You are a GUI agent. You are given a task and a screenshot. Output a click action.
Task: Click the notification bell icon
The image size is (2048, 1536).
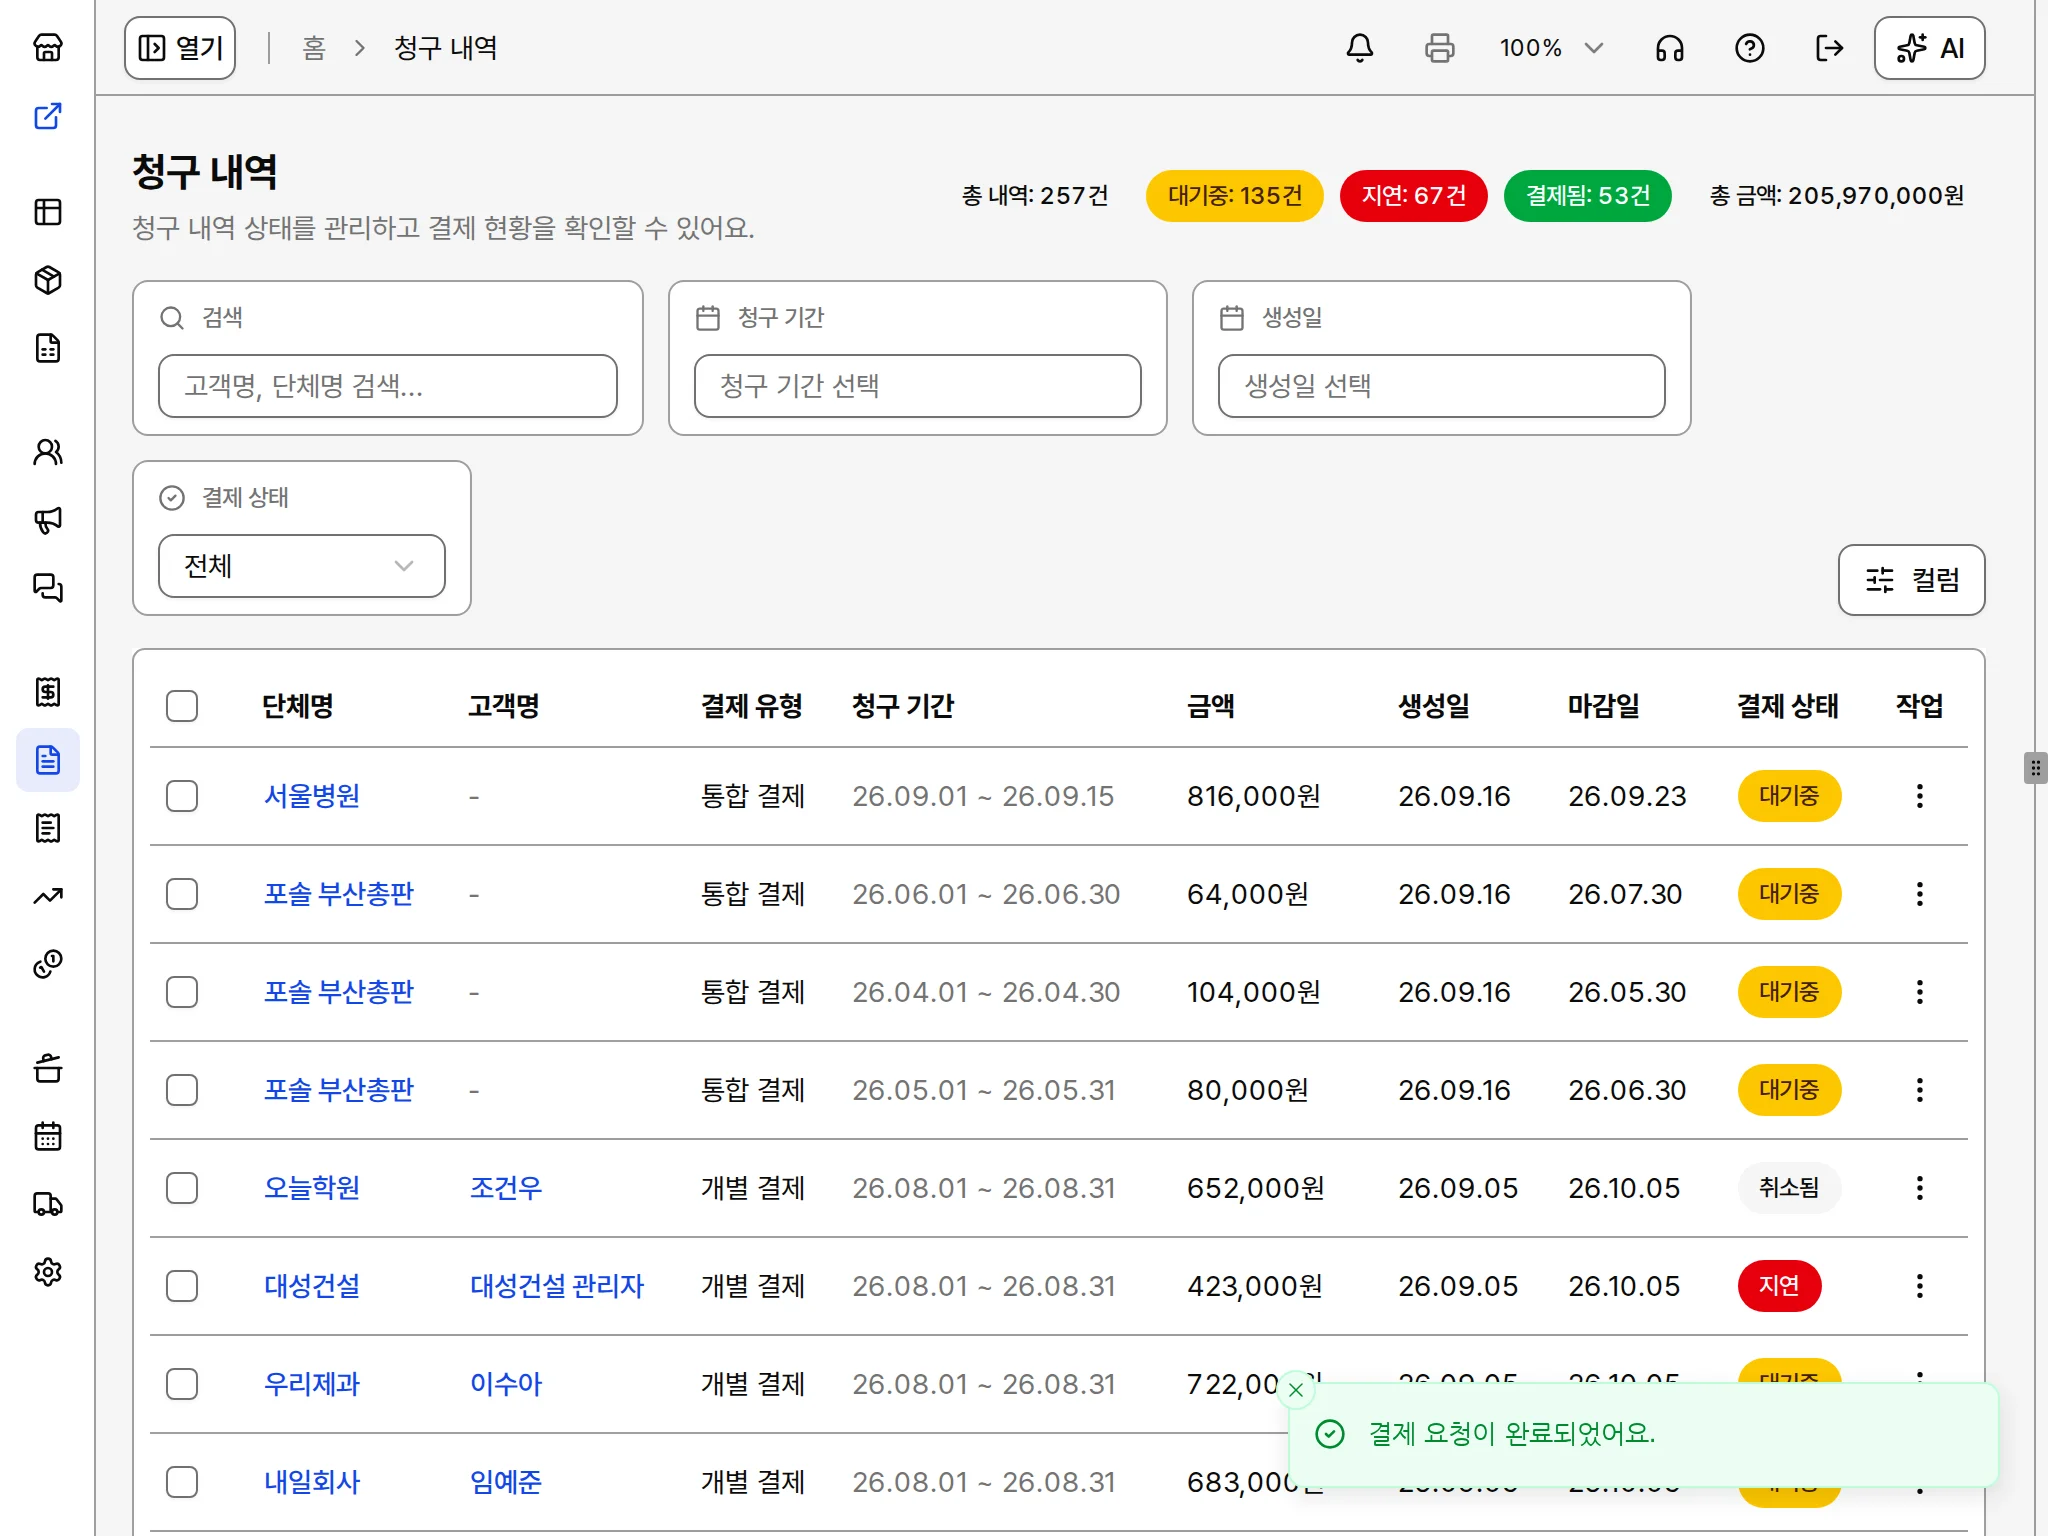1360,48
